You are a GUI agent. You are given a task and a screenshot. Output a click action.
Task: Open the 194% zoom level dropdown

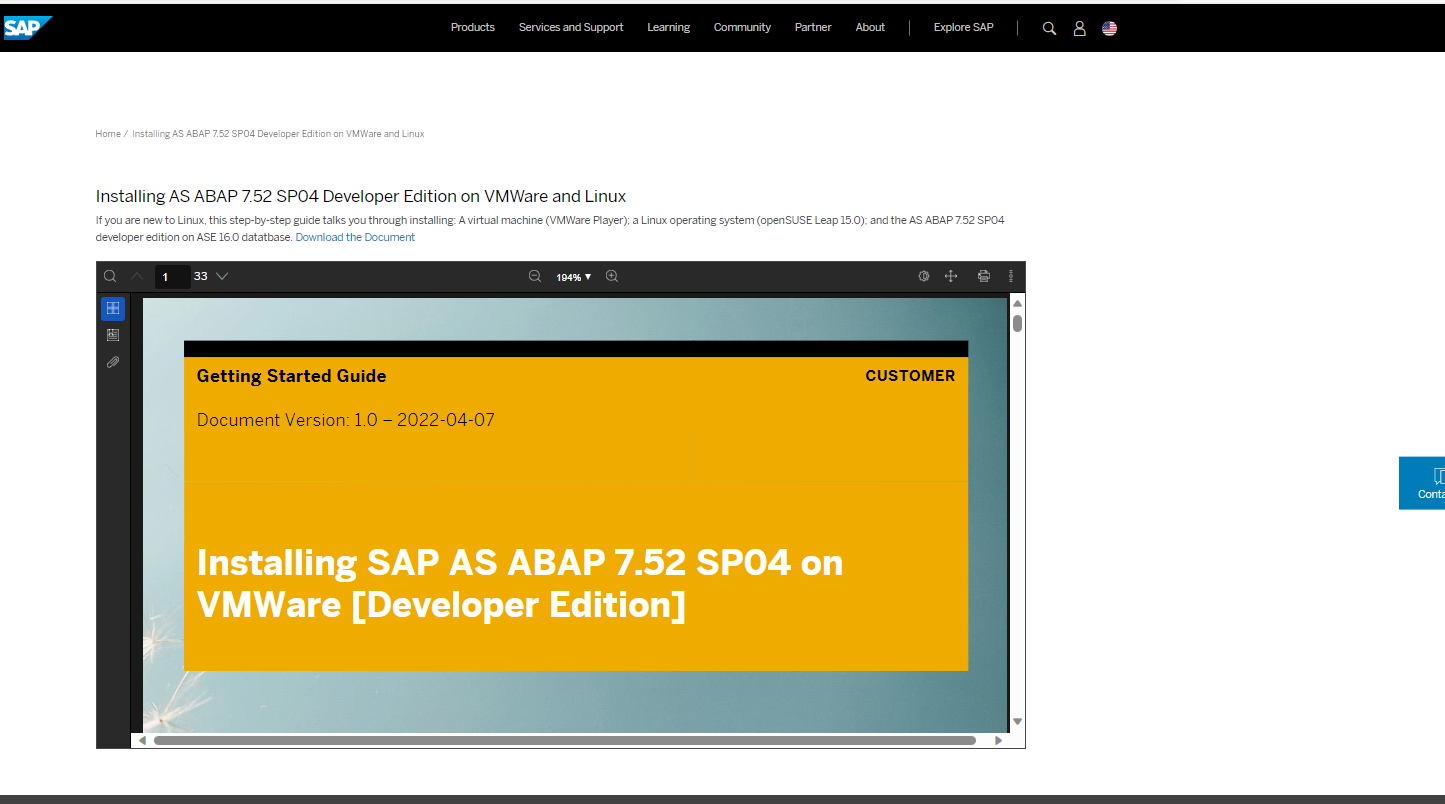574,277
